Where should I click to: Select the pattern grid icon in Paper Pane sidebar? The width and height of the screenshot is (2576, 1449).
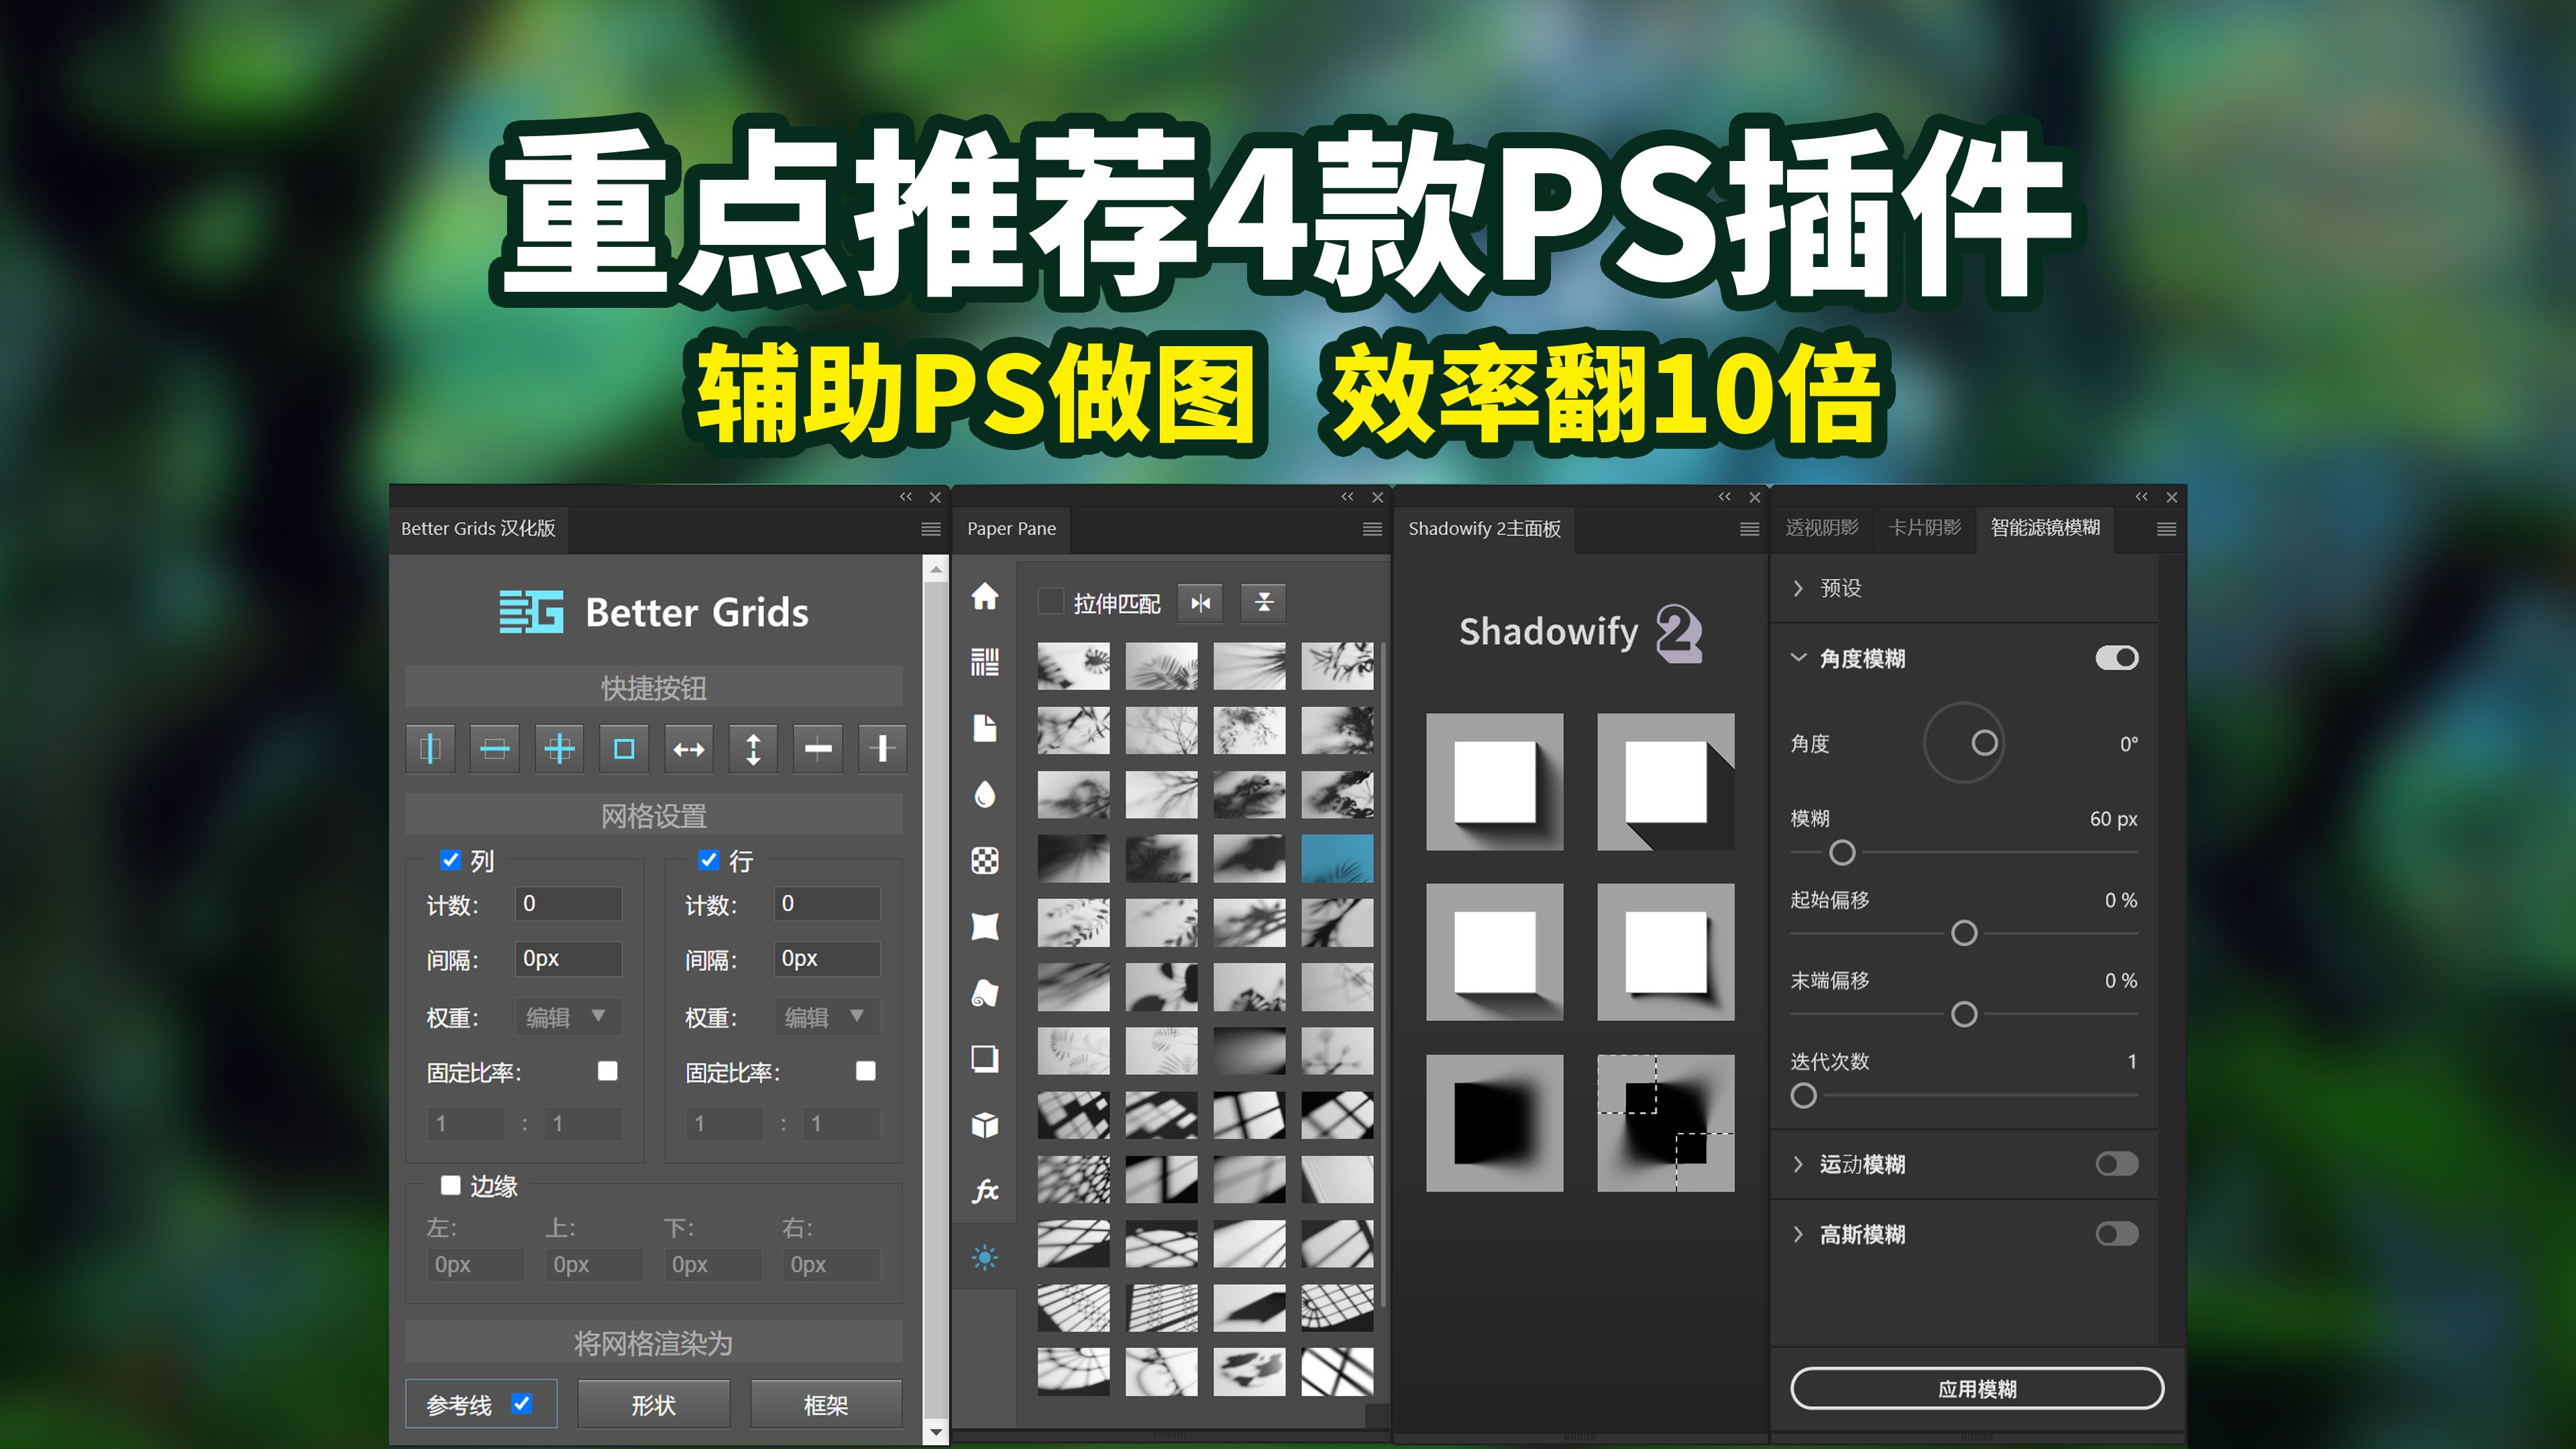point(985,662)
